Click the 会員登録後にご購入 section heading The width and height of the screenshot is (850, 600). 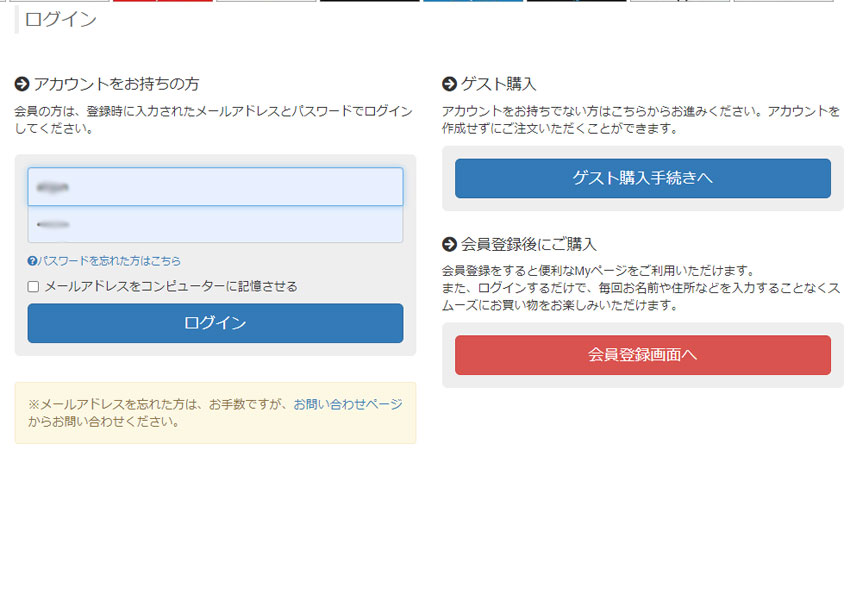point(529,244)
